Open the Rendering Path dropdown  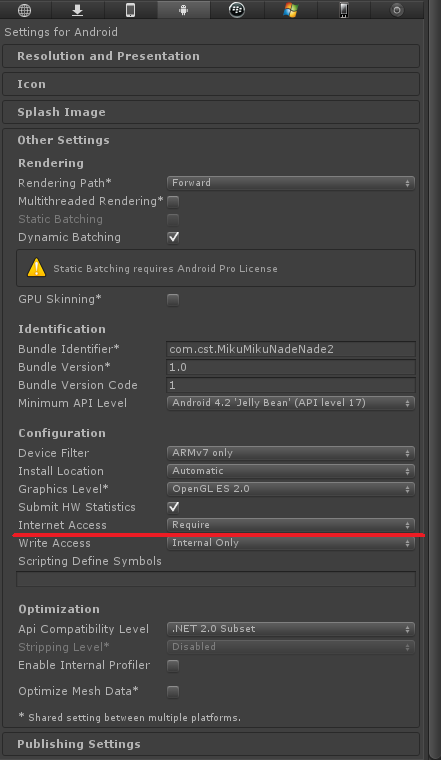pos(291,183)
